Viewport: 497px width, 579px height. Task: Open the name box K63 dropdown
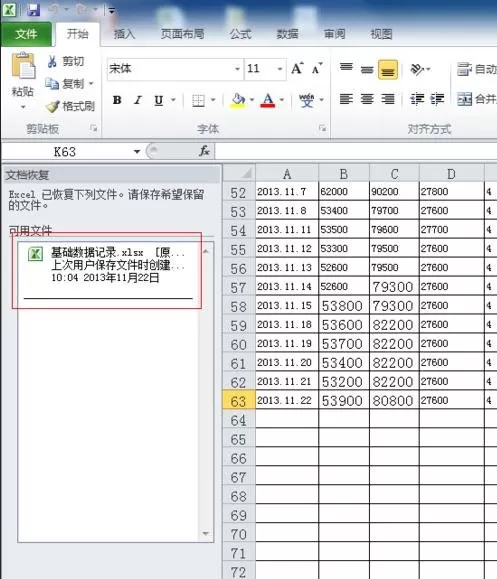click(137, 151)
